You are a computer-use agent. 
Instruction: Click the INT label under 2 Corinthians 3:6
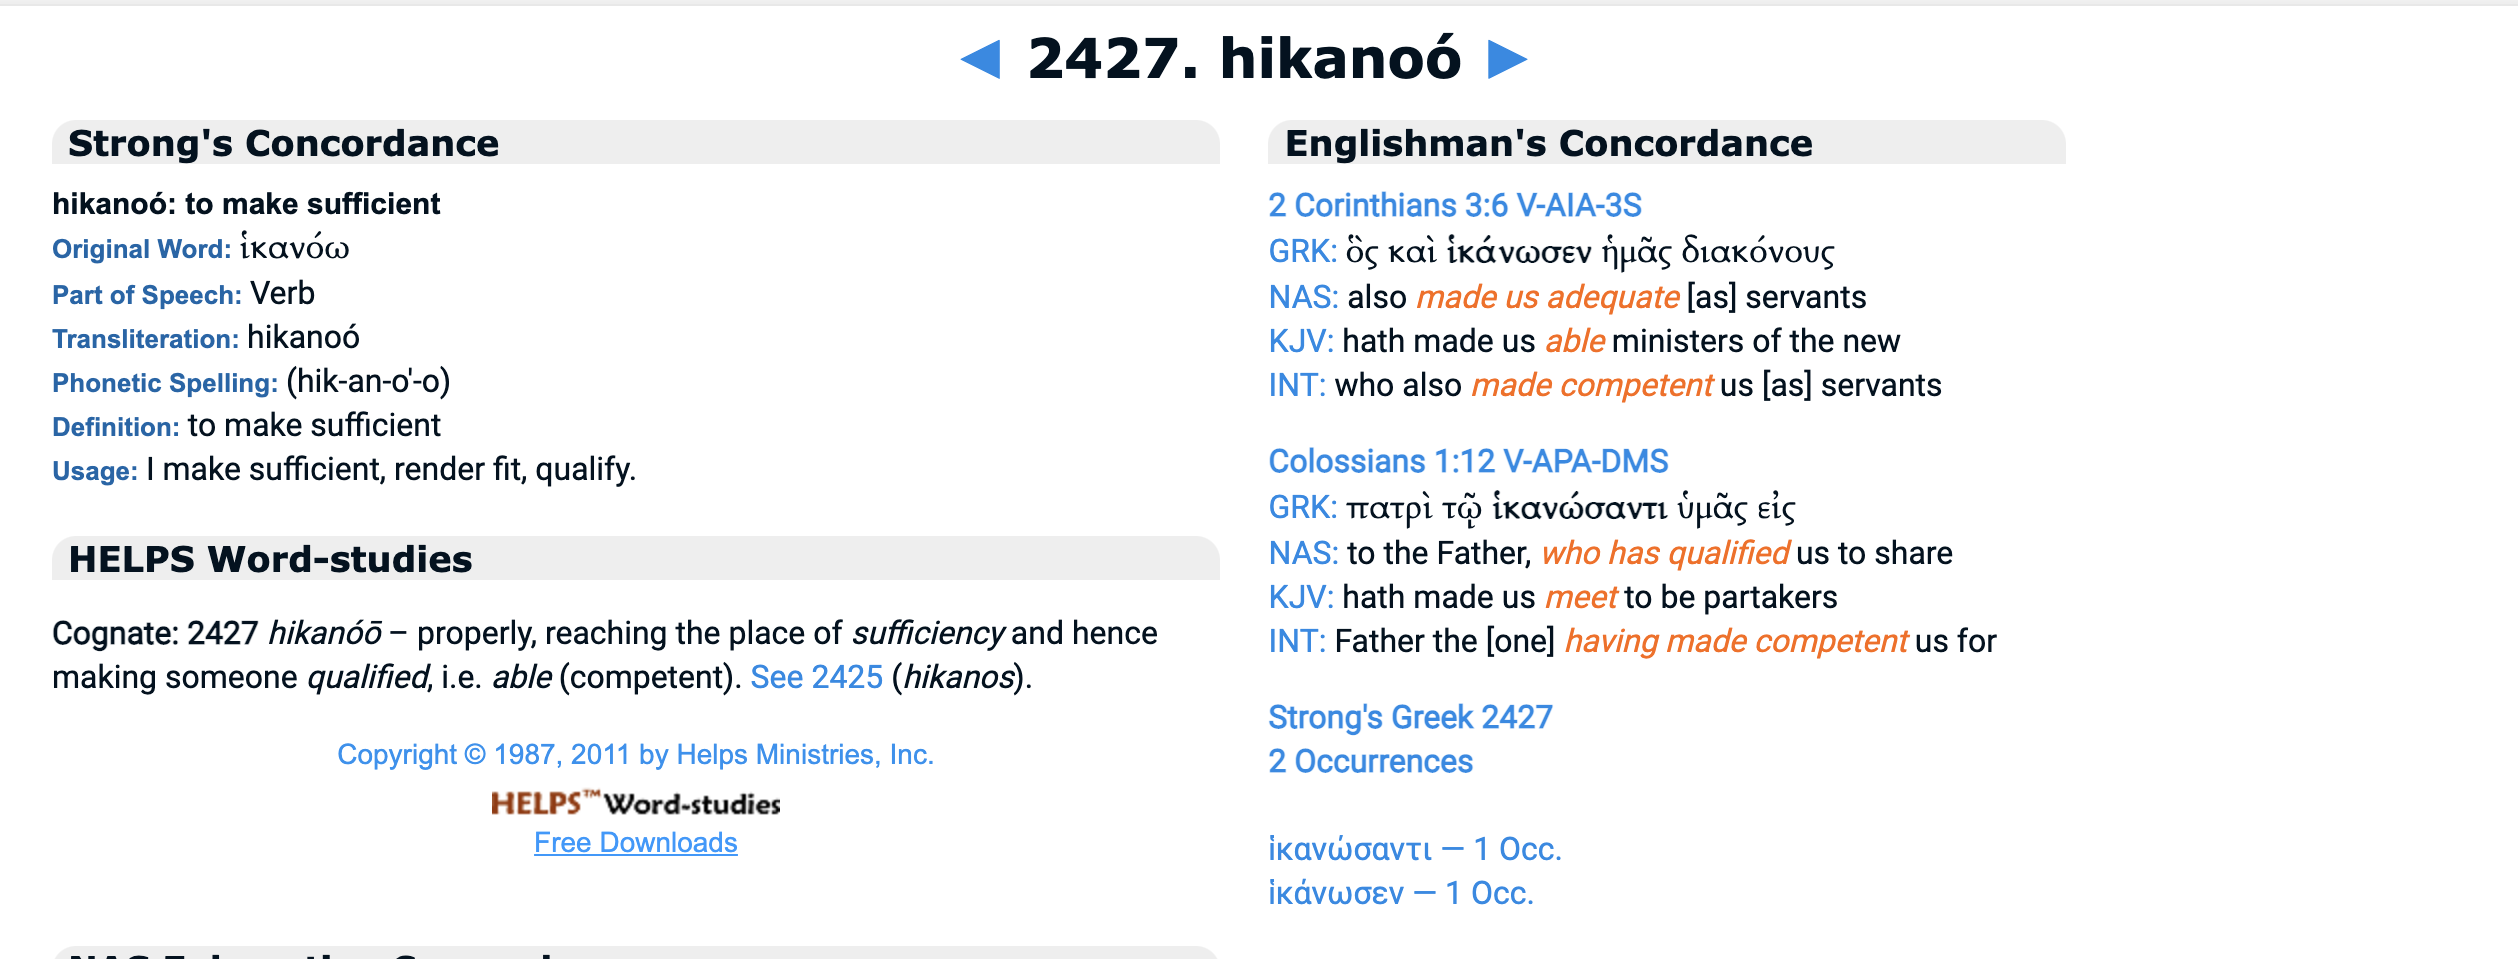[1297, 385]
